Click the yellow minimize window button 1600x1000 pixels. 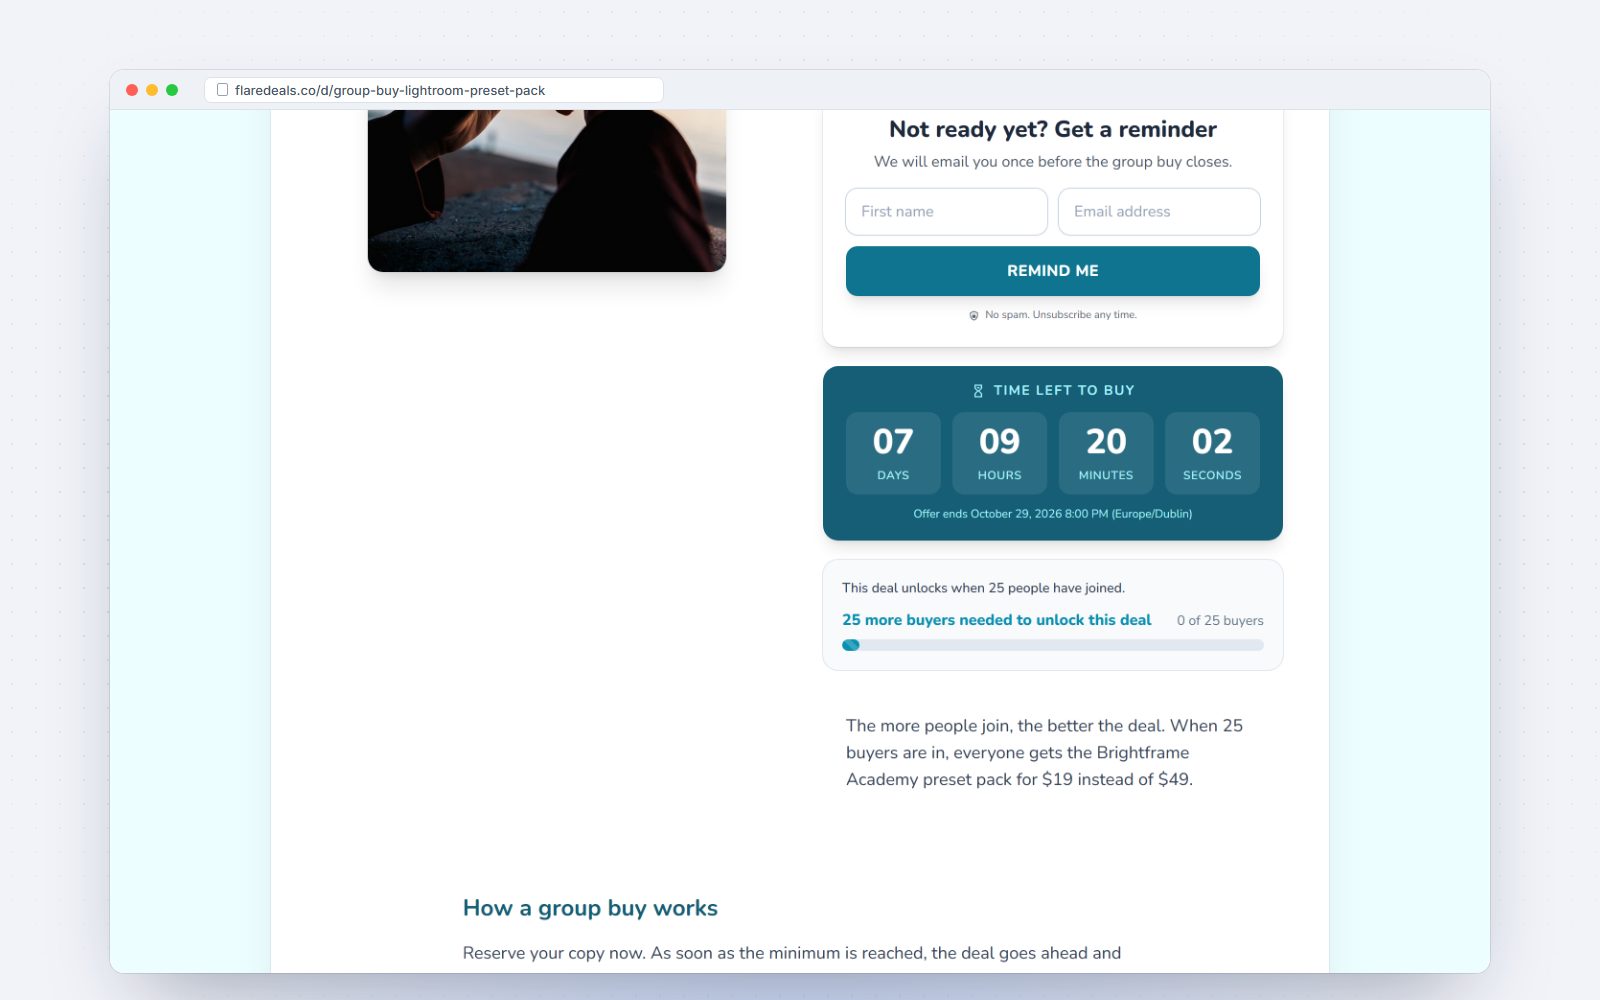pos(152,90)
